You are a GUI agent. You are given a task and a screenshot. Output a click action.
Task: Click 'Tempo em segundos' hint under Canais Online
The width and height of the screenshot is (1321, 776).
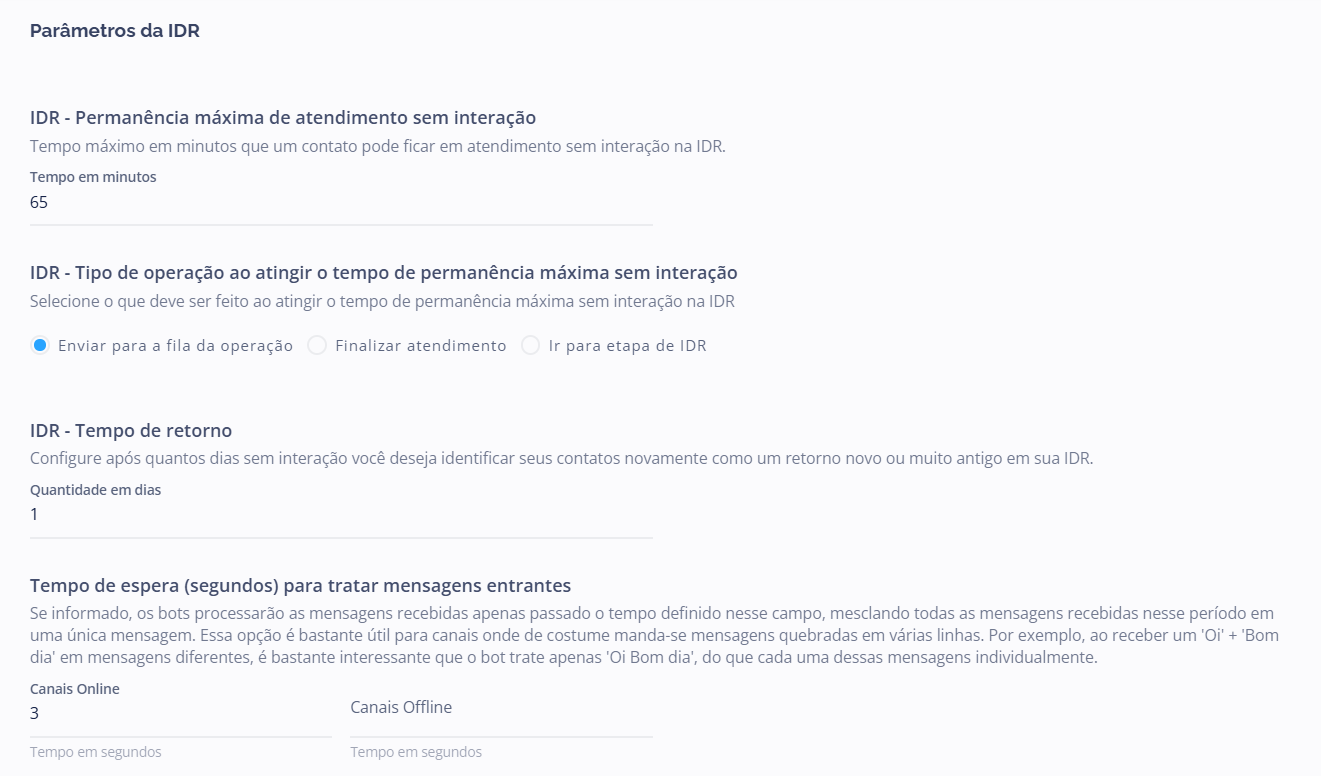click(x=95, y=752)
